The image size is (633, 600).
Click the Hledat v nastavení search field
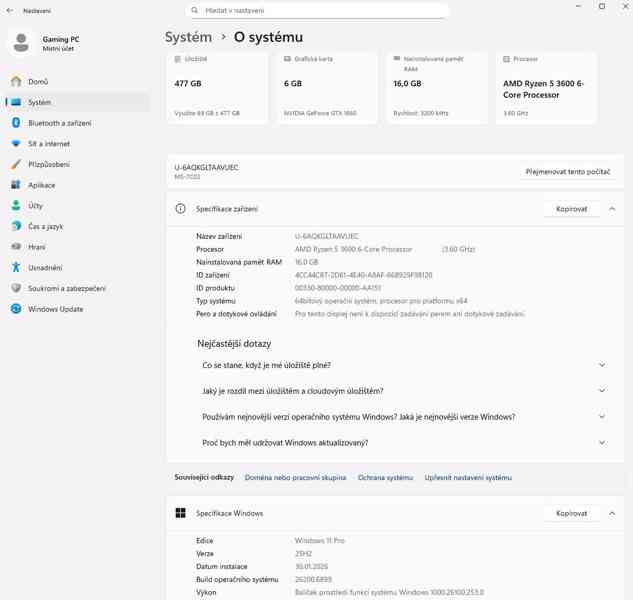pos(320,10)
